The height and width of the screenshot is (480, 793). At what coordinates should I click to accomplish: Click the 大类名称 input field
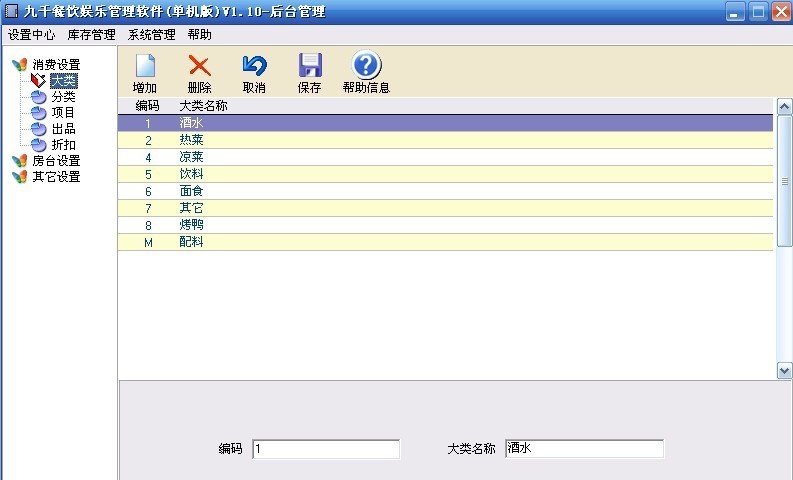pyautogui.click(x=584, y=449)
